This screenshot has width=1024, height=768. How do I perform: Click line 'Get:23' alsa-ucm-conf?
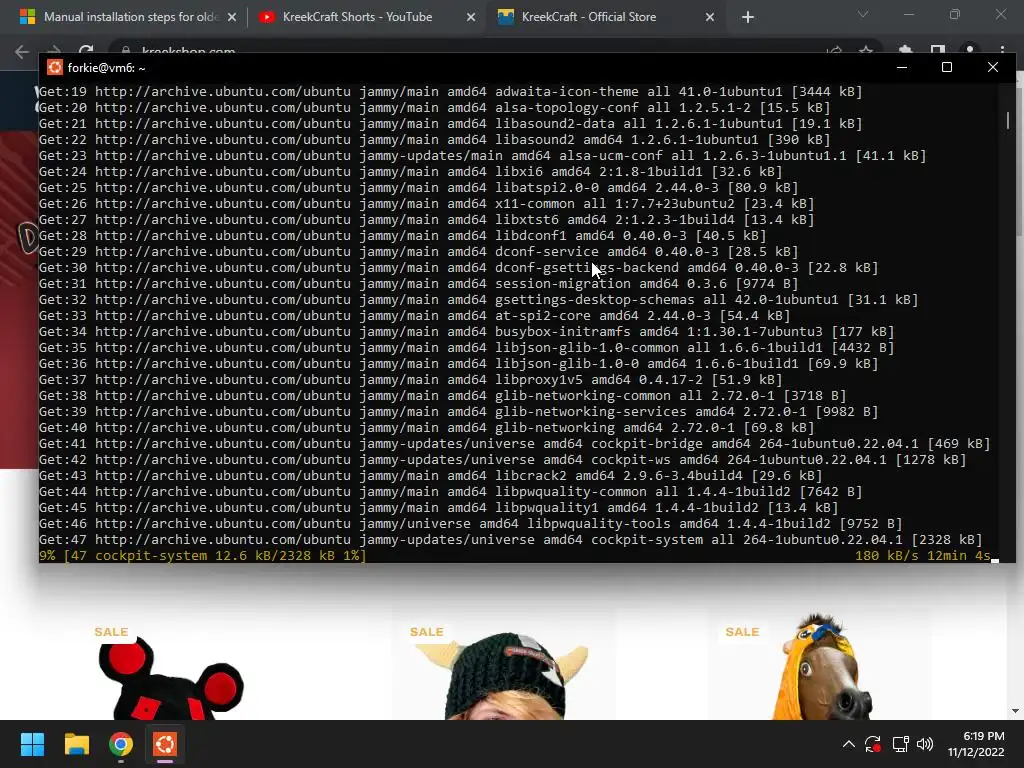tap(483, 155)
